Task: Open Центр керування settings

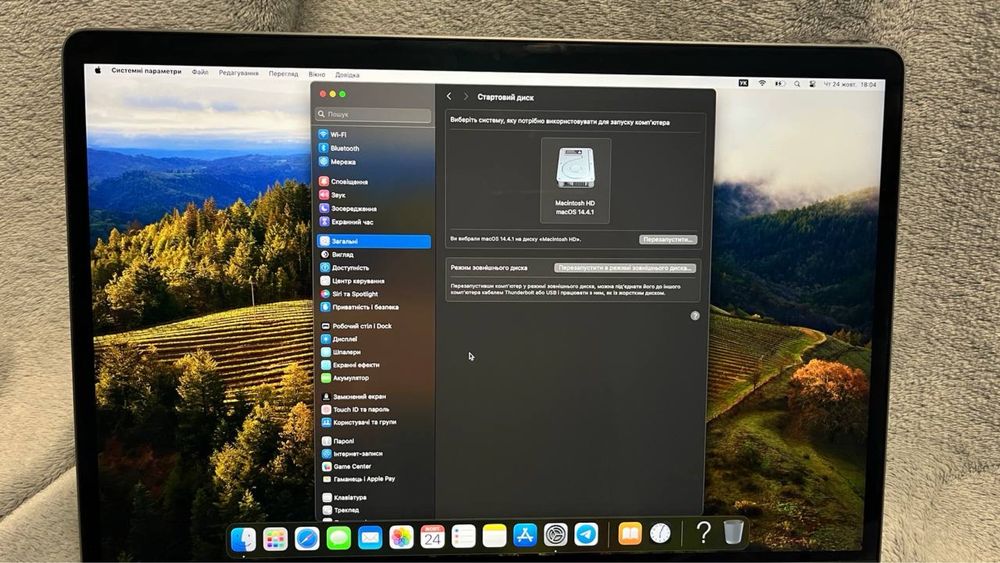Action: (374, 281)
